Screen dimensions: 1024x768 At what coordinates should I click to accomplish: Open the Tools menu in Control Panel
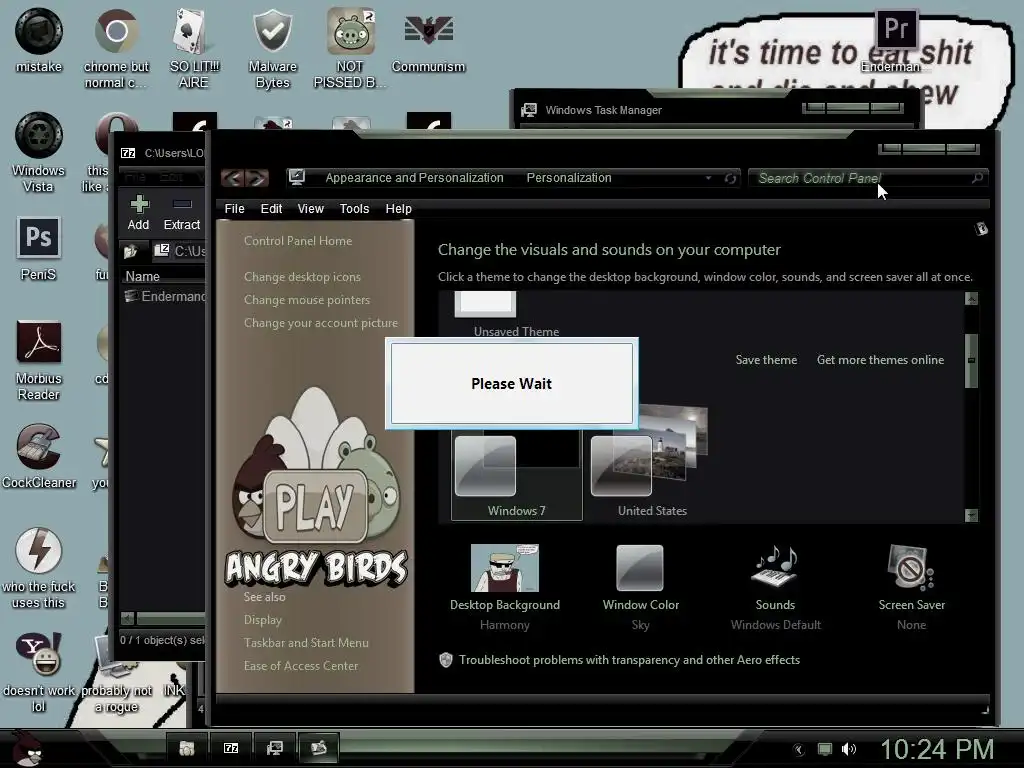[x=355, y=208]
